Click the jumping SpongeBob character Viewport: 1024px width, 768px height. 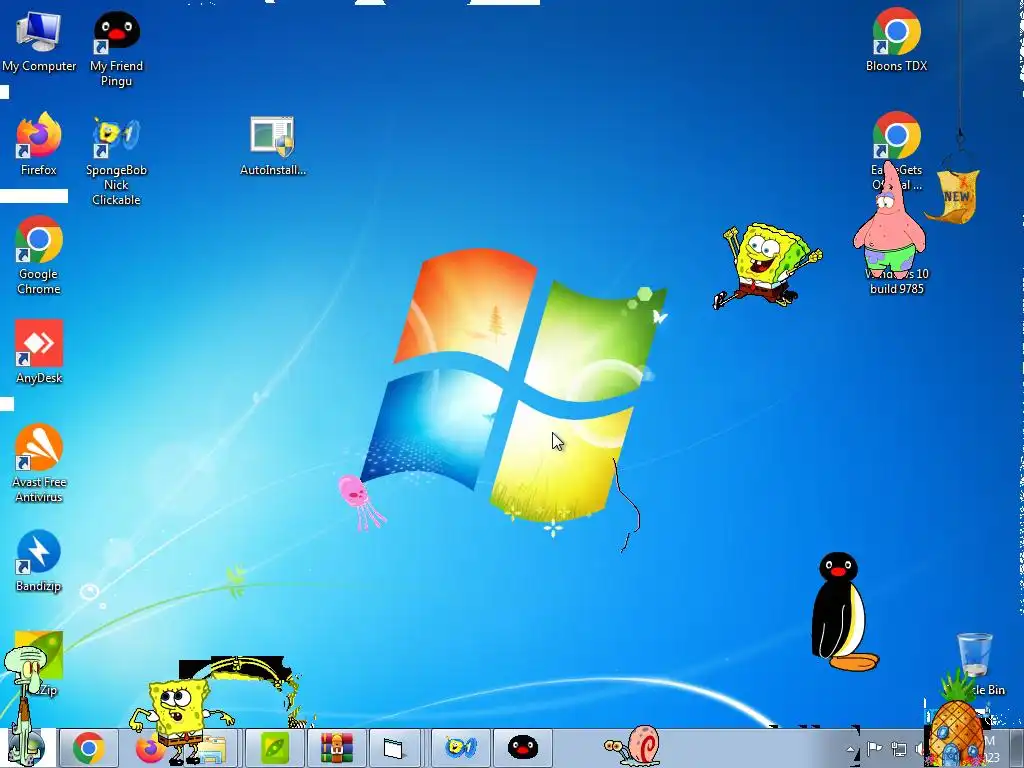[x=767, y=264]
